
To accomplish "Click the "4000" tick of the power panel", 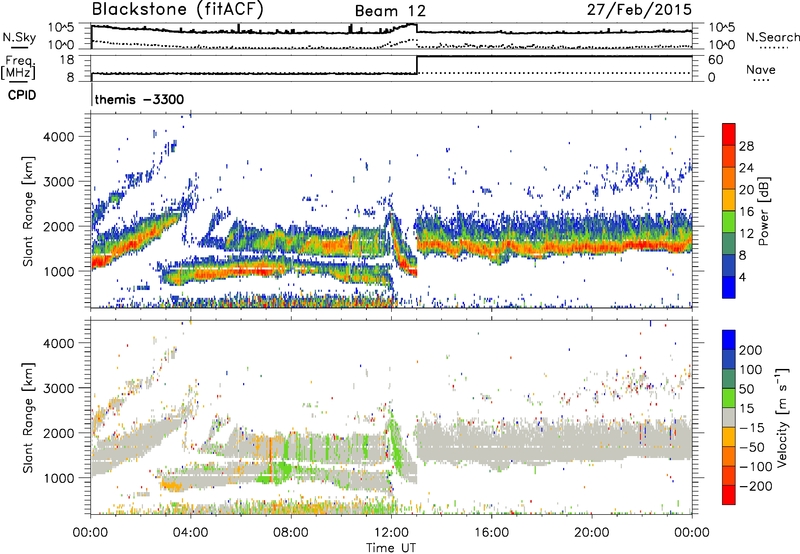I will [x=59, y=137].
